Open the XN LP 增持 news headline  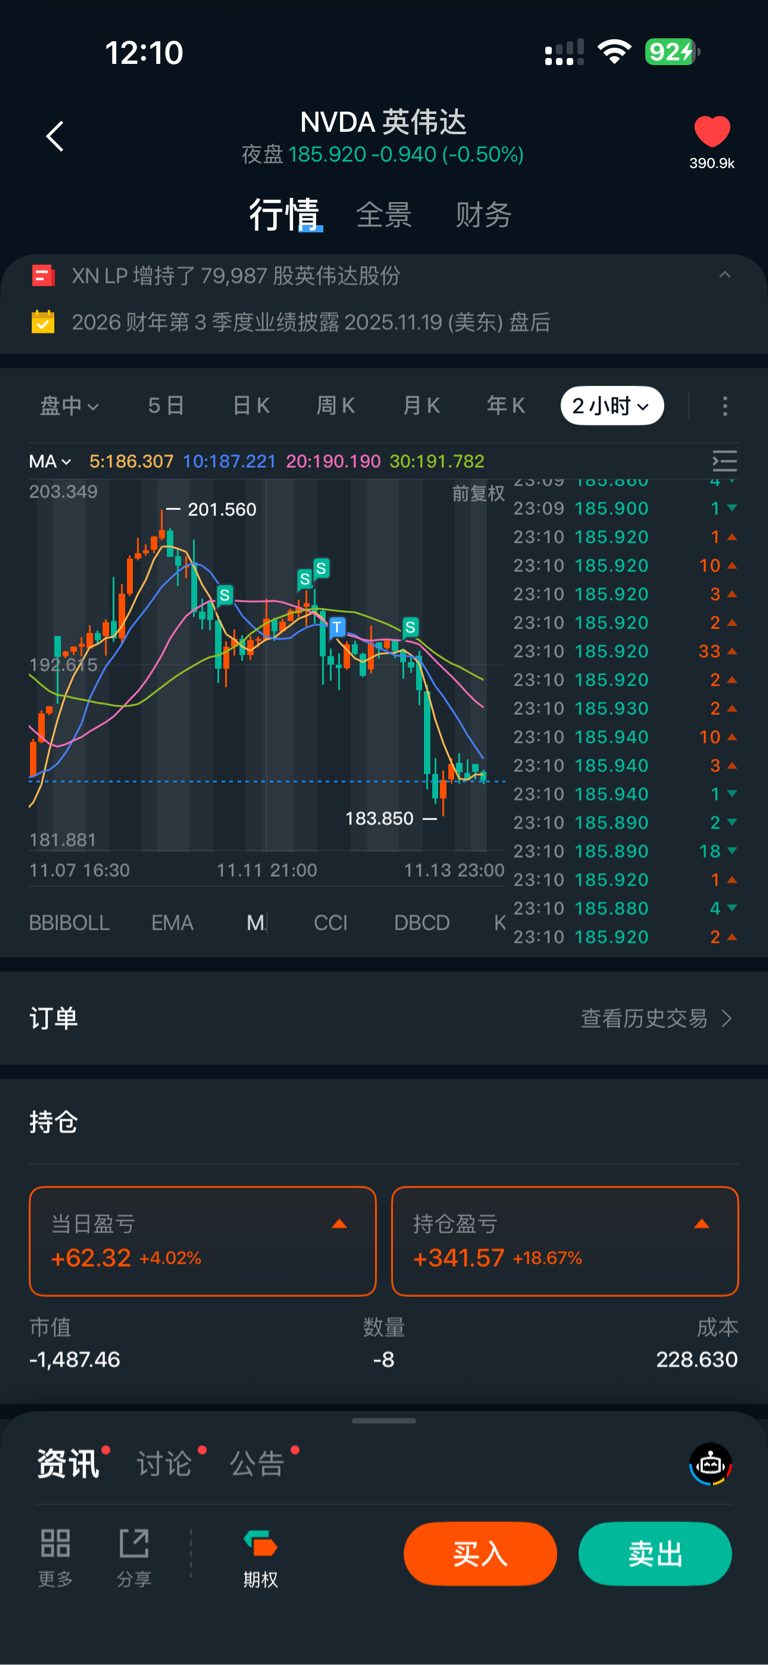(236, 276)
